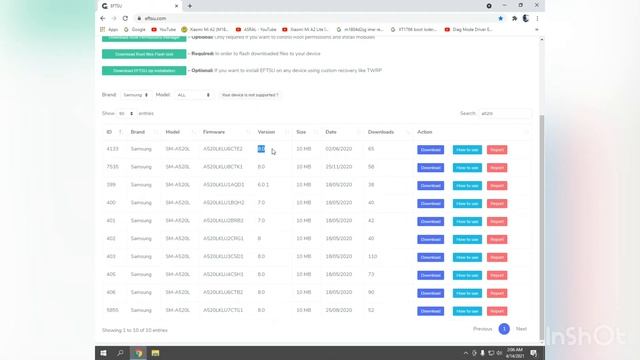Image resolution: width=640 pixels, height=360 pixels.
Task: Open a new browser tab with plus
Action: coord(190,6)
